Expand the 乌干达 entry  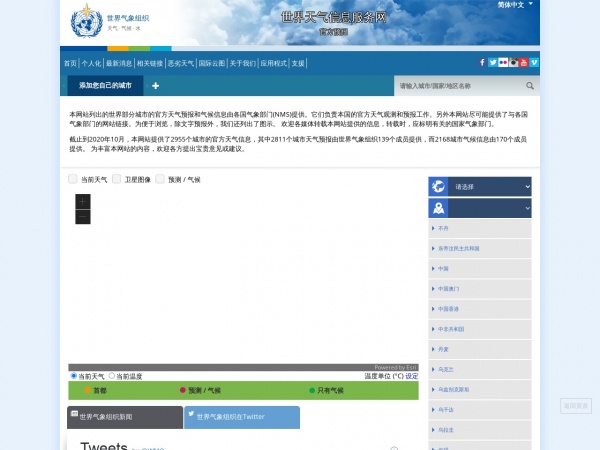coord(480,410)
